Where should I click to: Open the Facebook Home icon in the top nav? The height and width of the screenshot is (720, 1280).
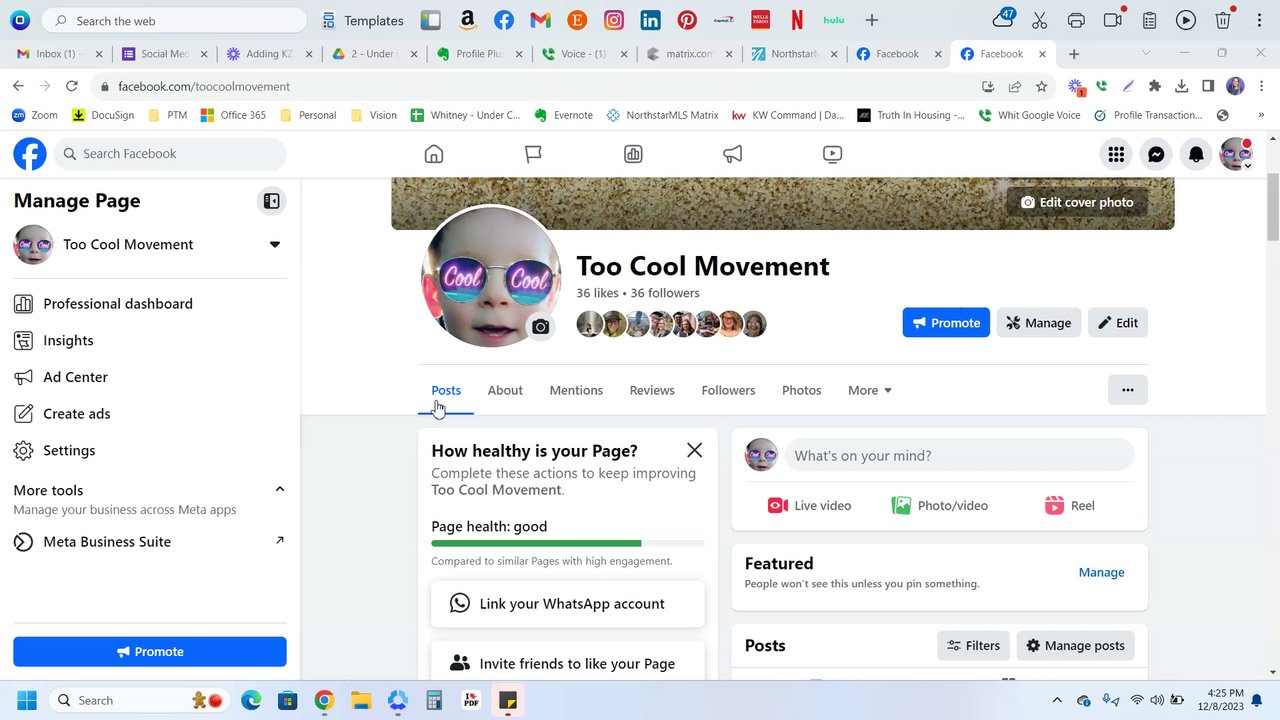433,154
